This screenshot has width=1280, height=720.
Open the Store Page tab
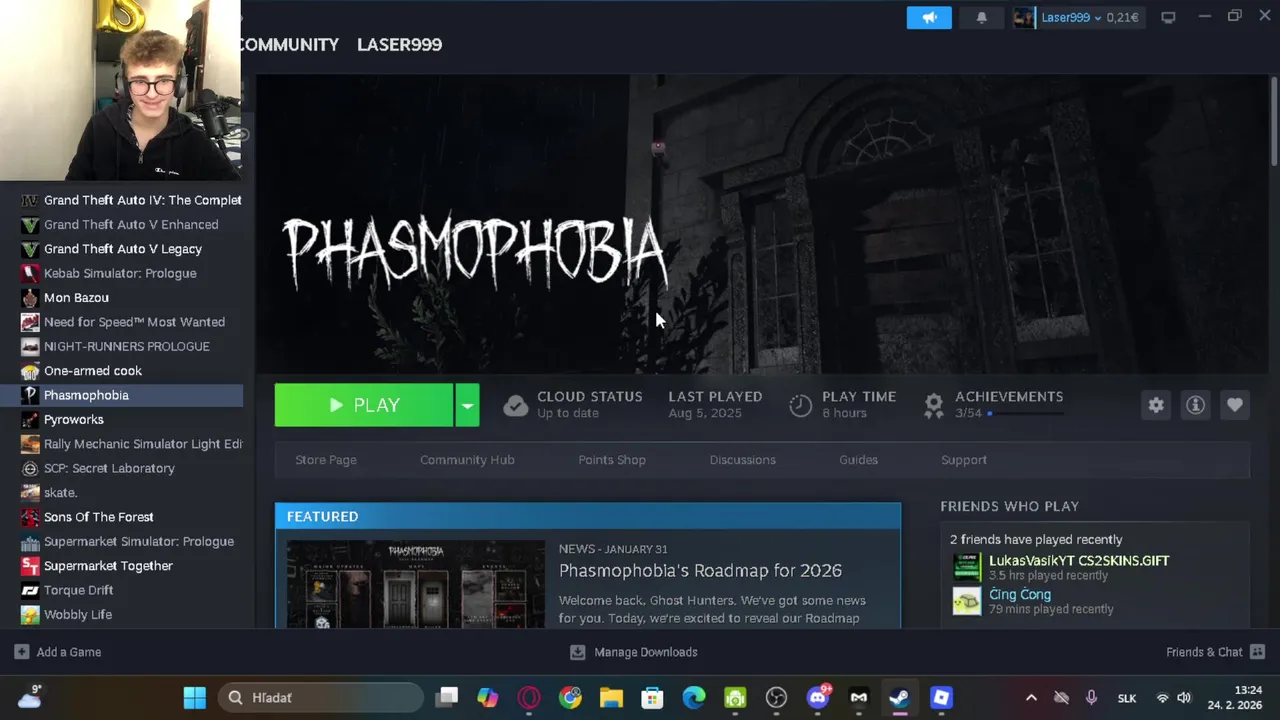coord(326,460)
